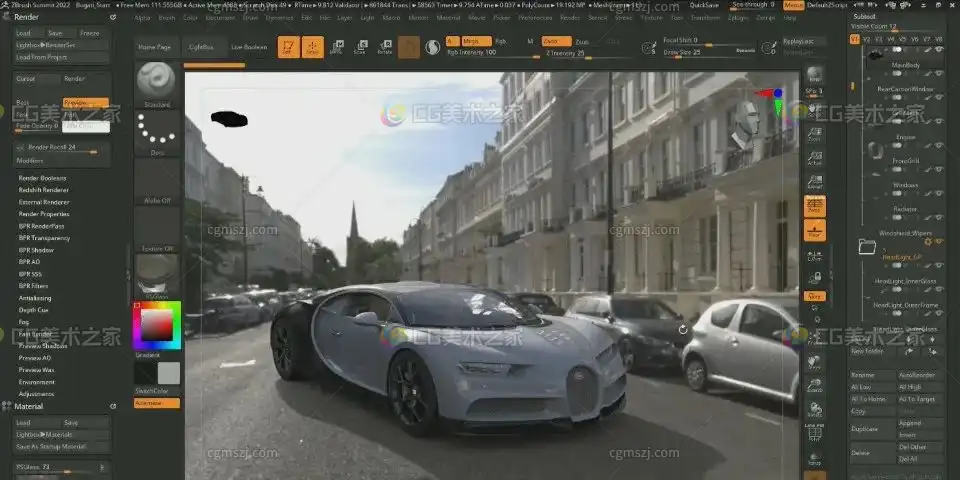Click the Rotate transform icon
Image resolution: width=960 pixels, height=480 pixels.
pyautogui.click(x=384, y=47)
